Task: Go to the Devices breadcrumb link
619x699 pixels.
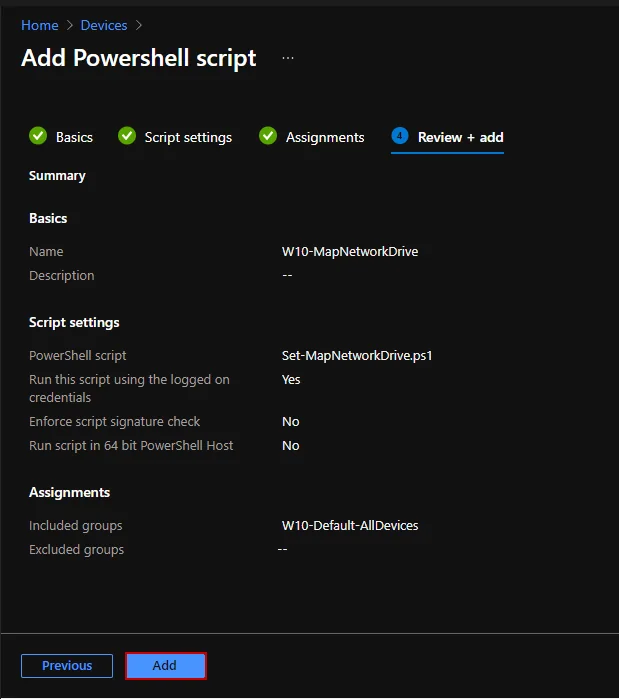Action: click(104, 25)
